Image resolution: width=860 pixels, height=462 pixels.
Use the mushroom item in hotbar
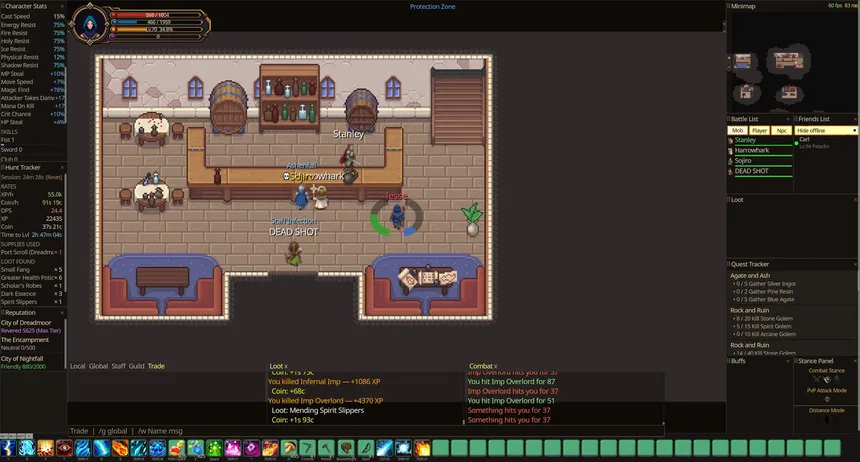[x=290, y=448]
